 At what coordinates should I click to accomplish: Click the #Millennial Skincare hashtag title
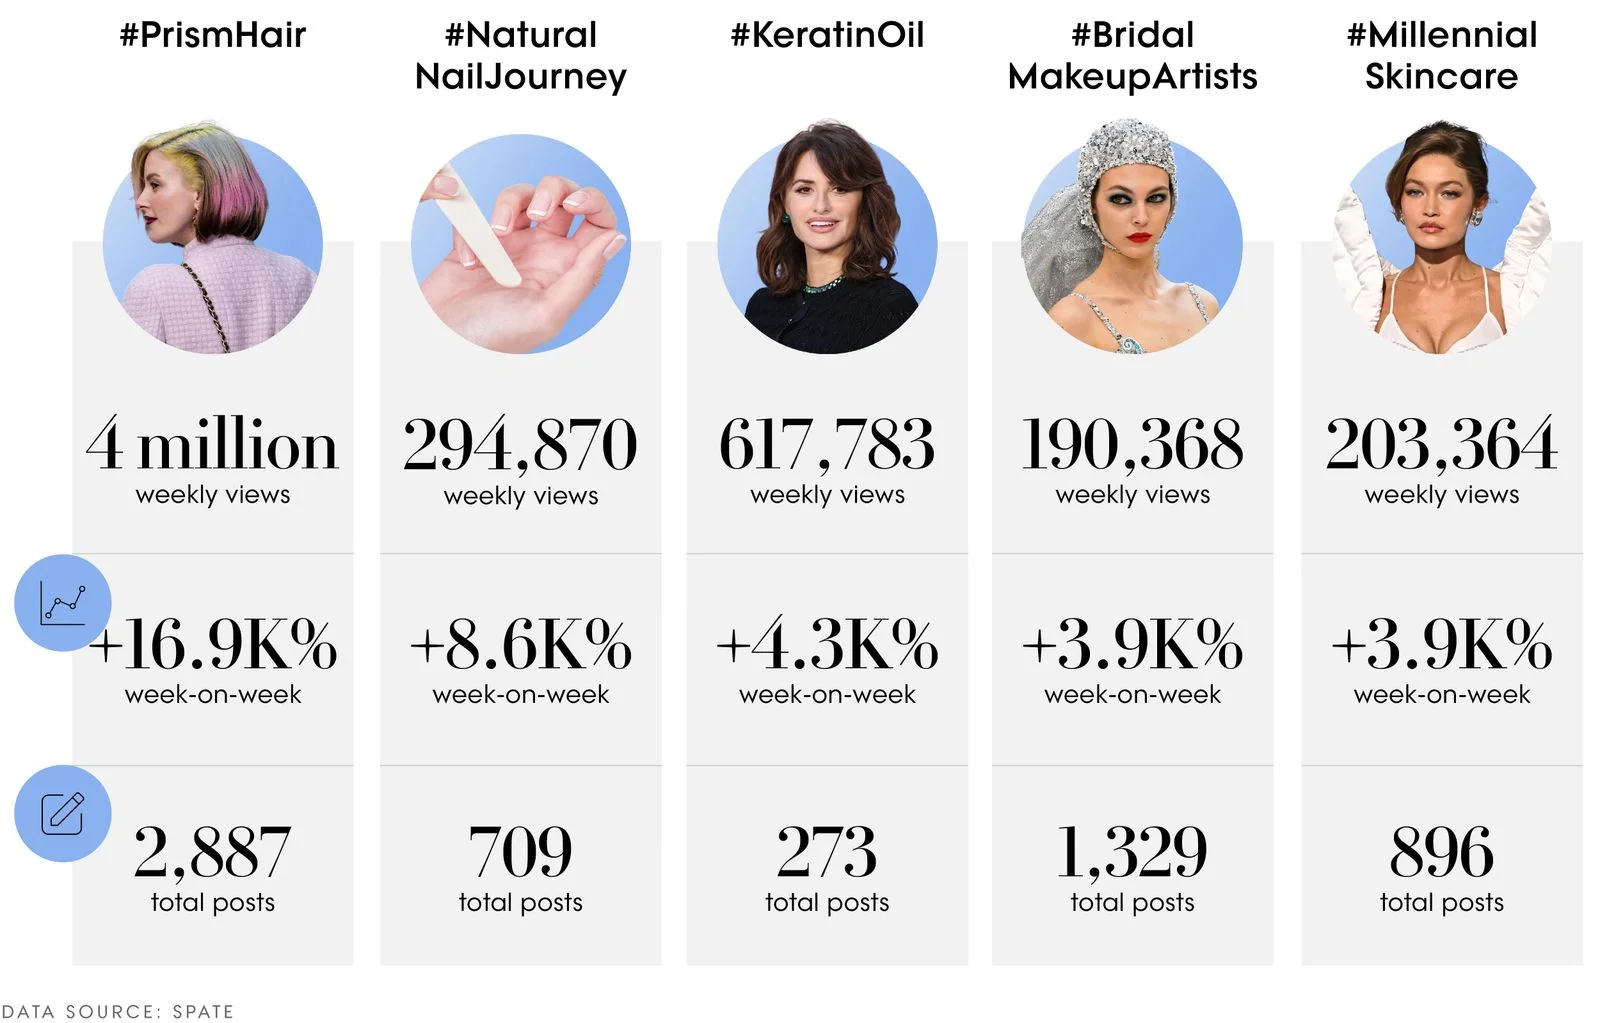(x=1441, y=55)
